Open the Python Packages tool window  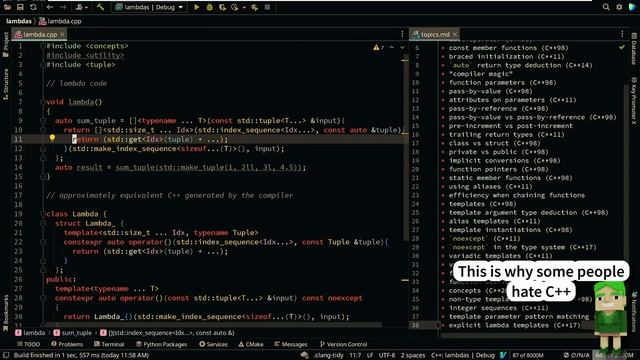161,344
